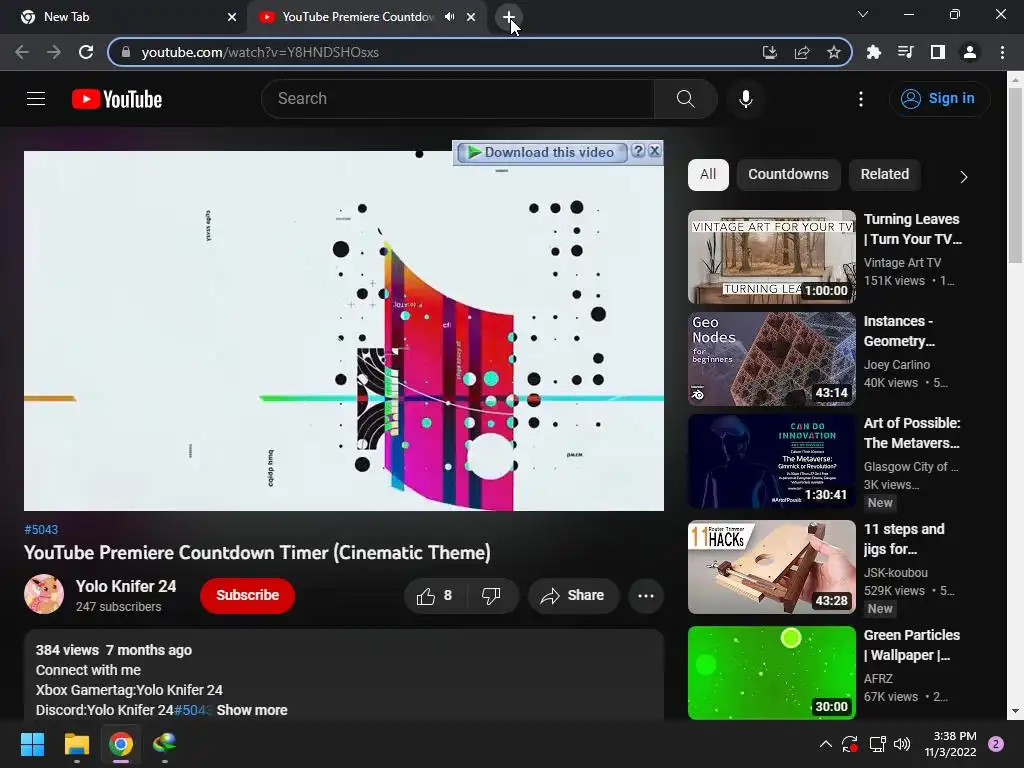Bookmark this page with star icon
This screenshot has height=768, width=1024.
[x=833, y=52]
